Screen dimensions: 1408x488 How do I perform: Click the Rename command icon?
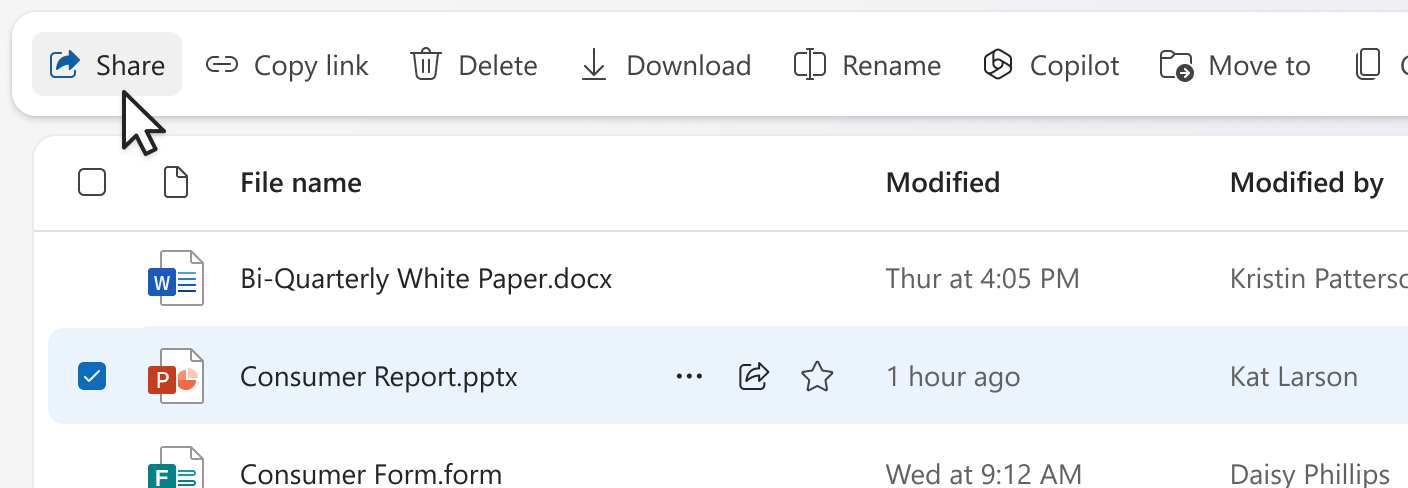pyautogui.click(x=809, y=65)
